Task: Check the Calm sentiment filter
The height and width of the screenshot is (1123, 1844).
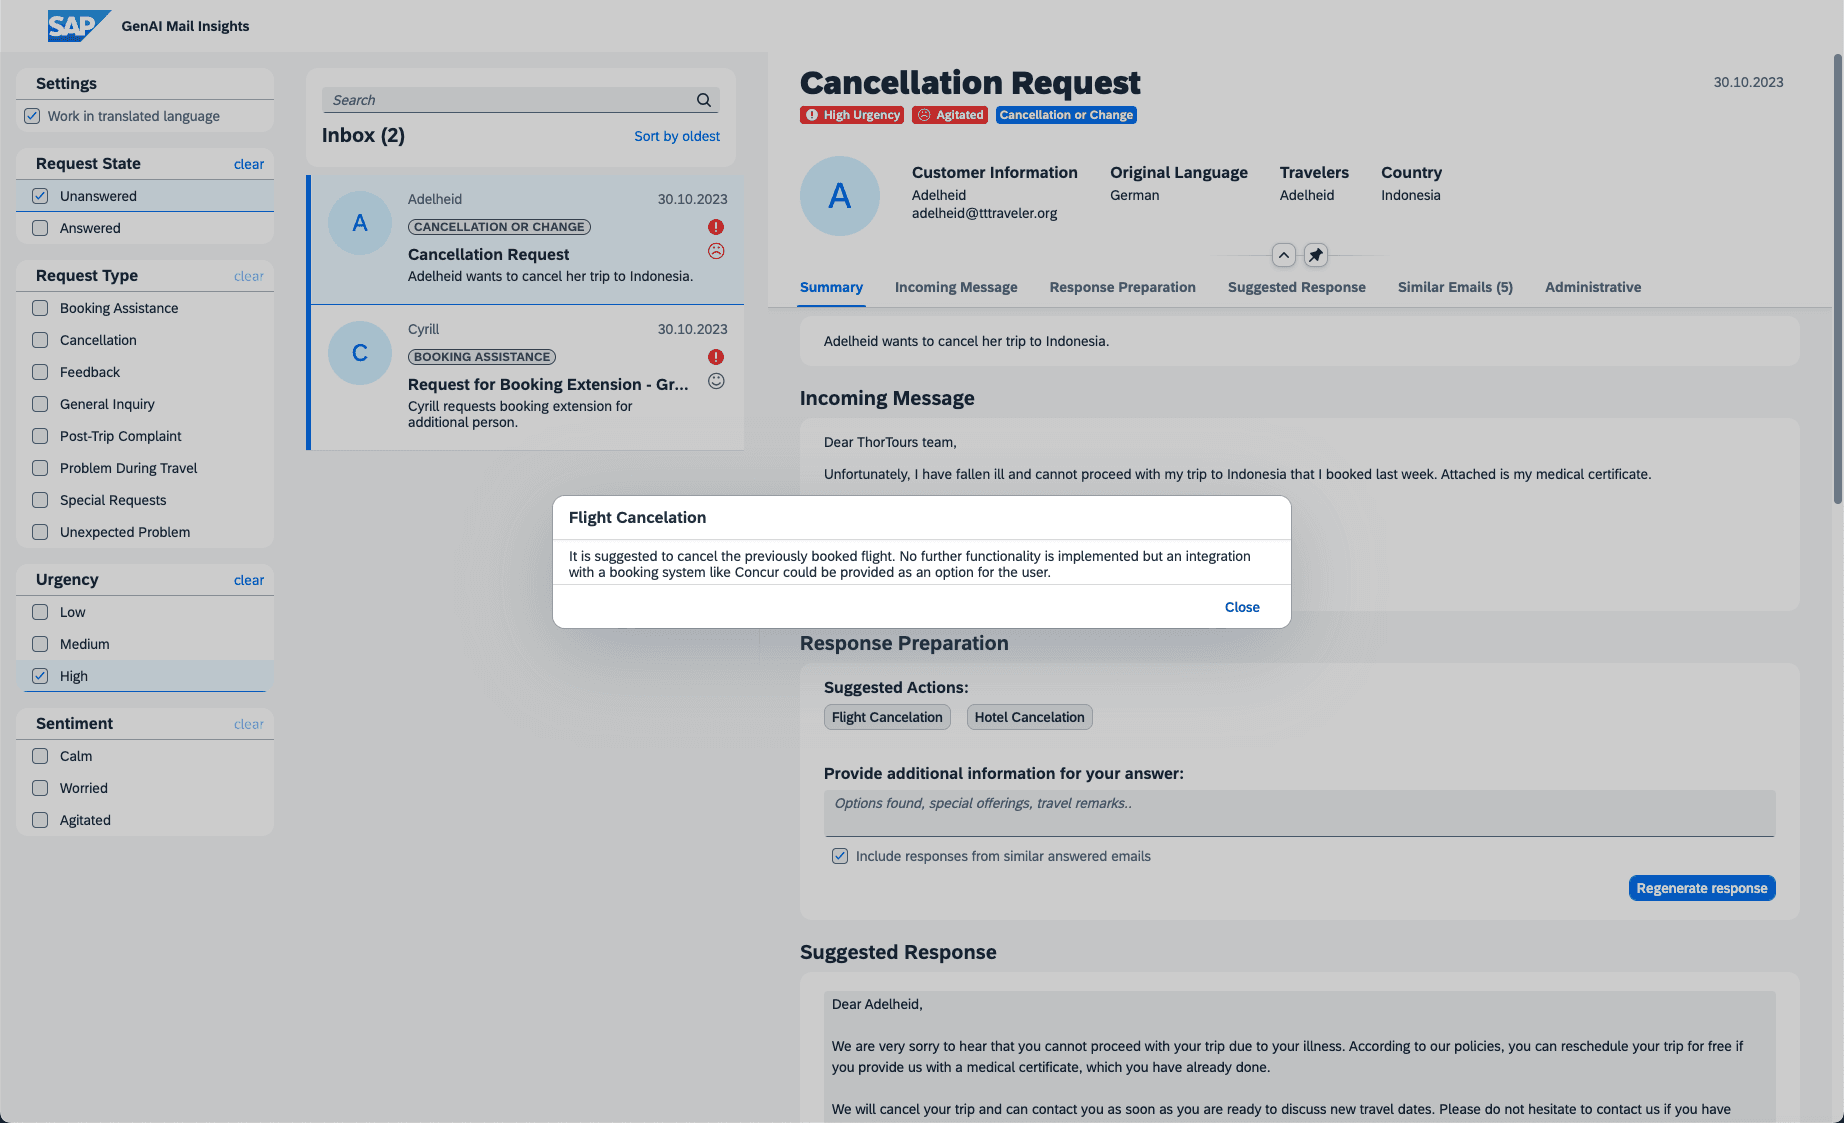Action: (40, 756)
